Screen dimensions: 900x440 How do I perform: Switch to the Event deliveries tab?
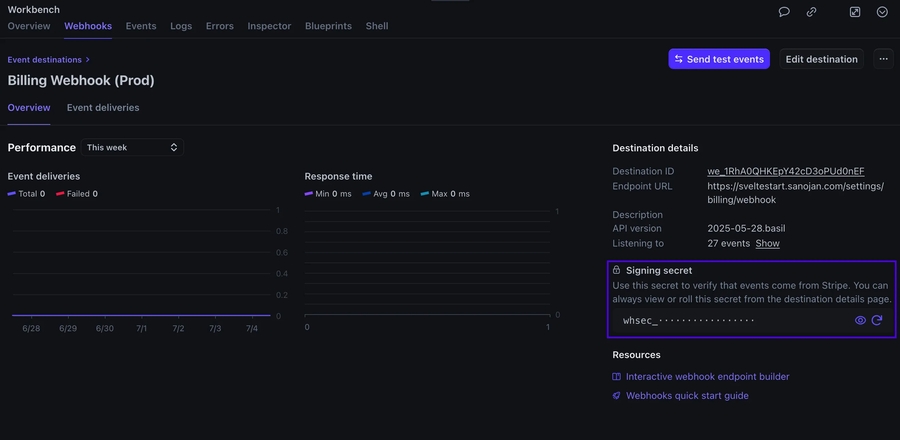103,108
